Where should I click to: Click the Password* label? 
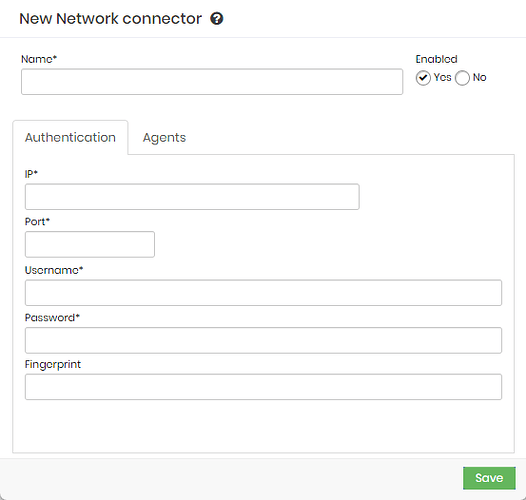52,318
